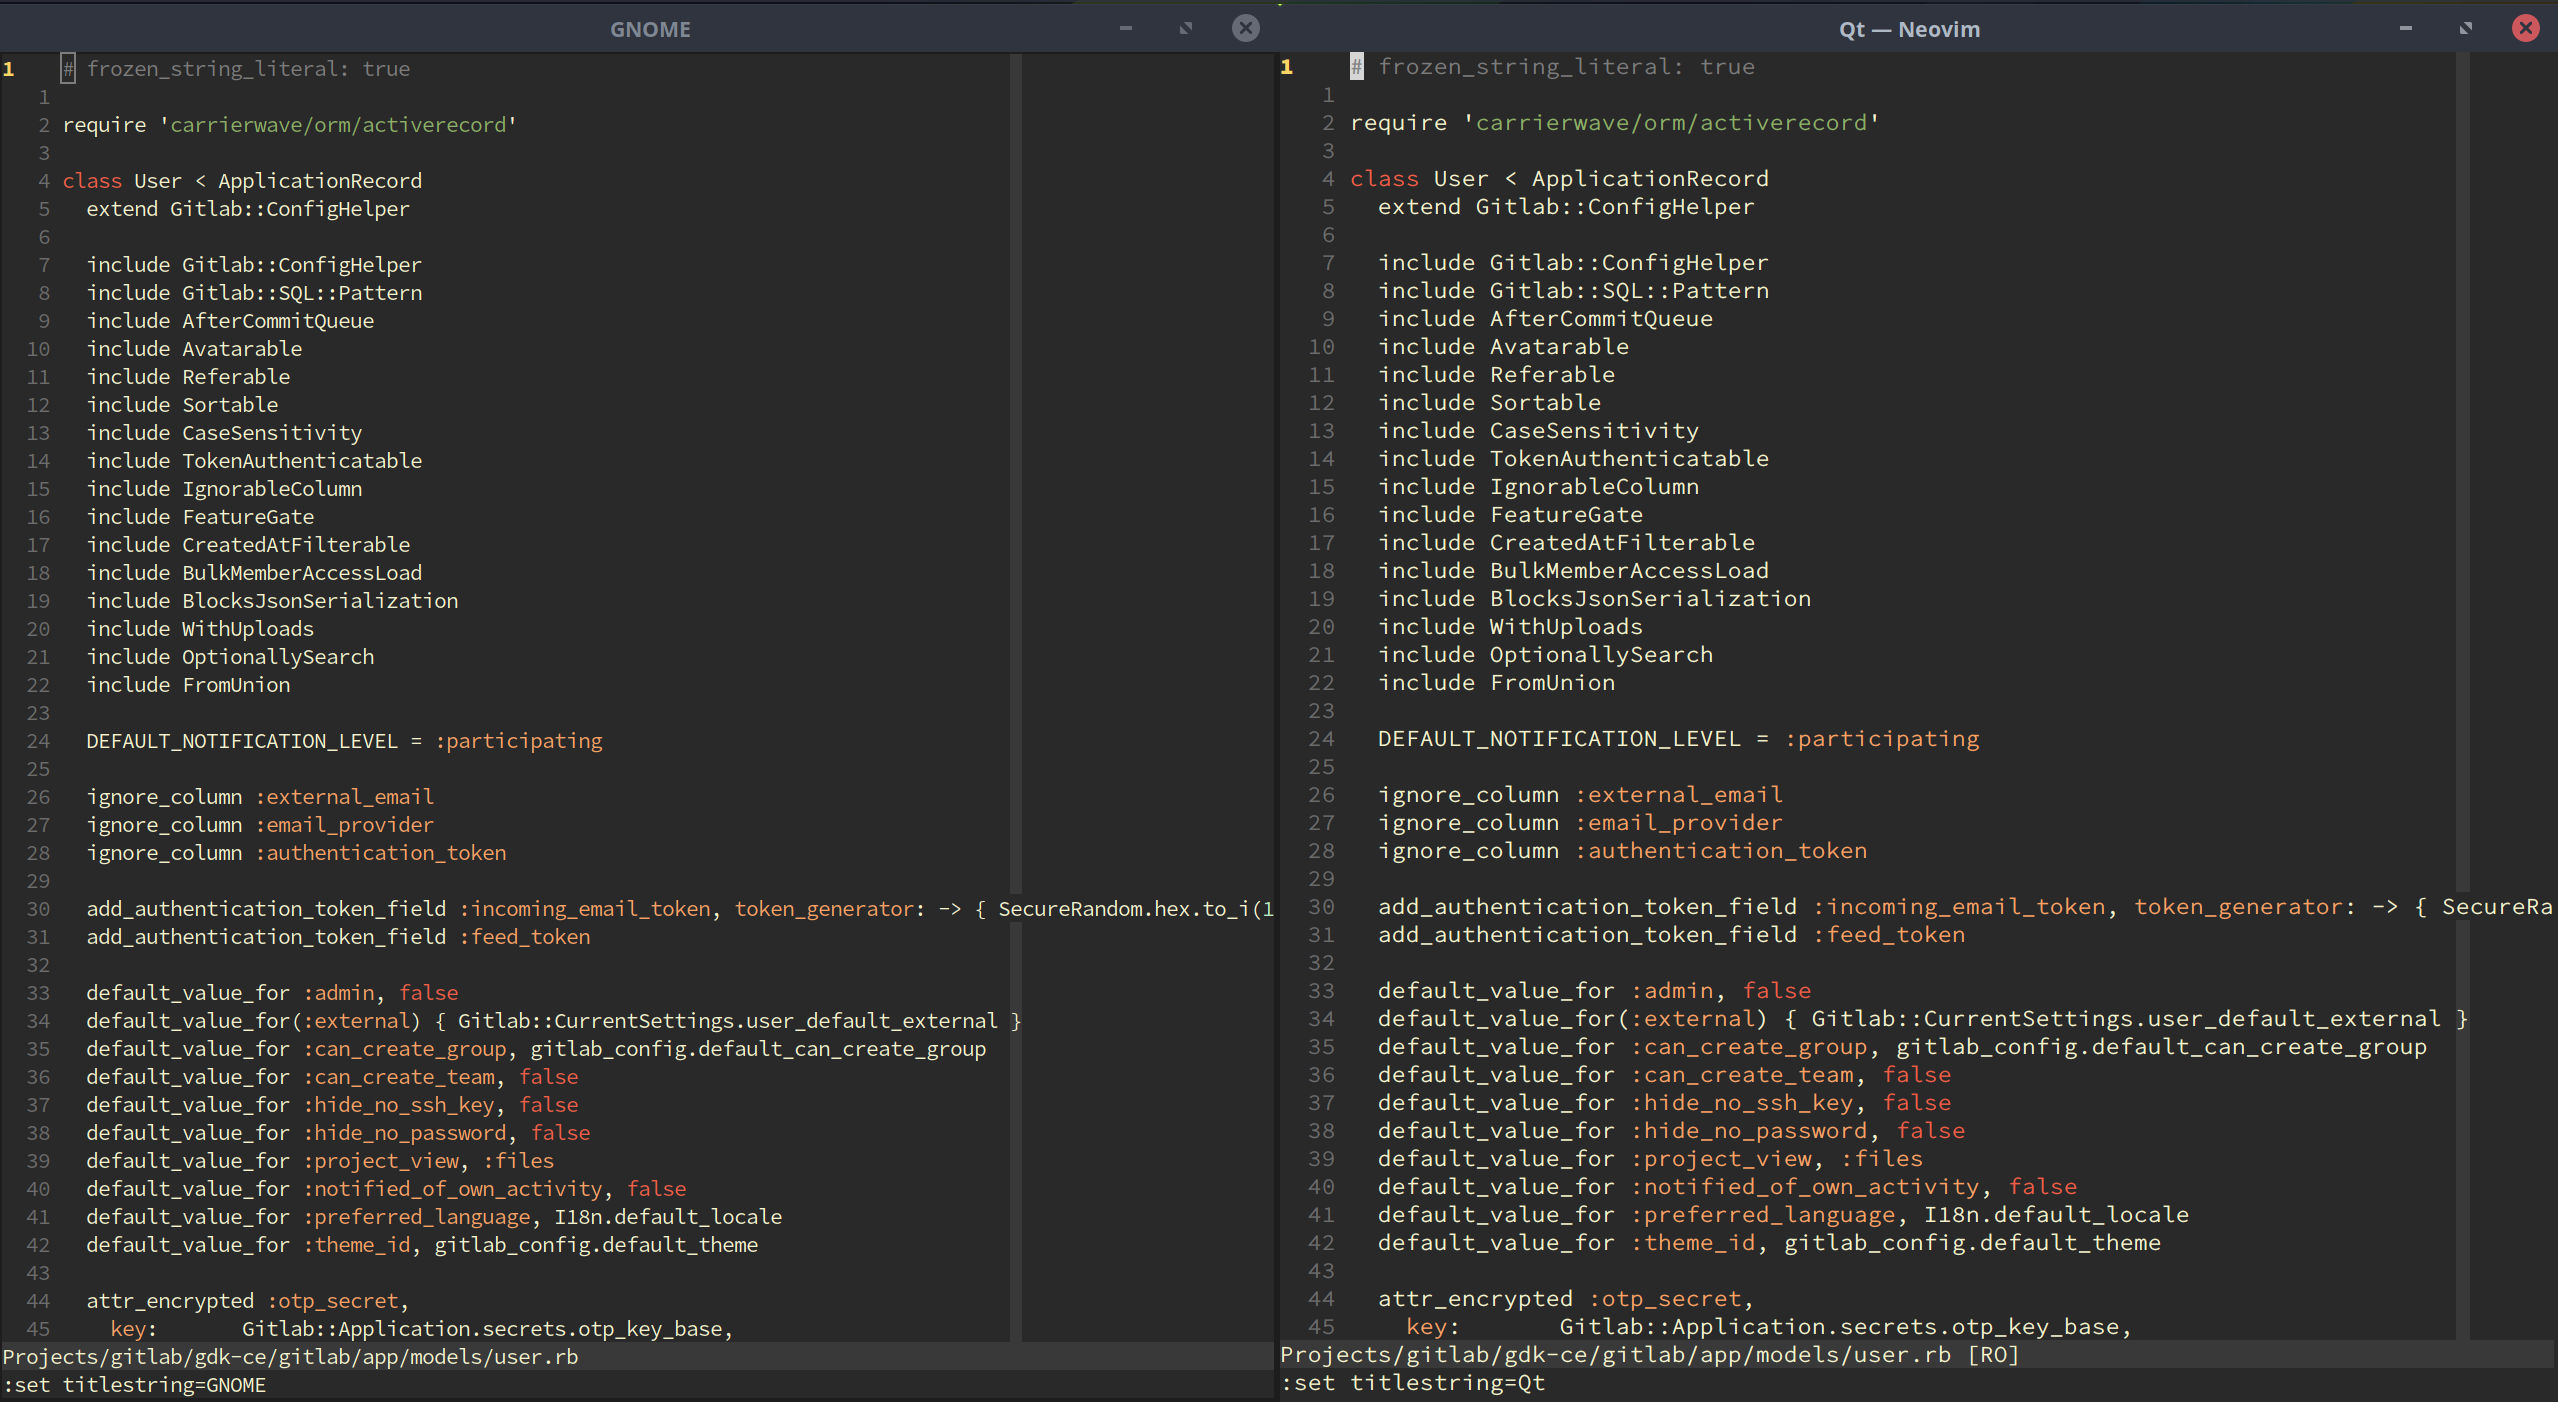The height and width of the screenshot is (1402, 2558).
Task: Click the DEFAULT_NOTIFICATION_LEVEL constant in Qt window
Action: coord(1556,738)
